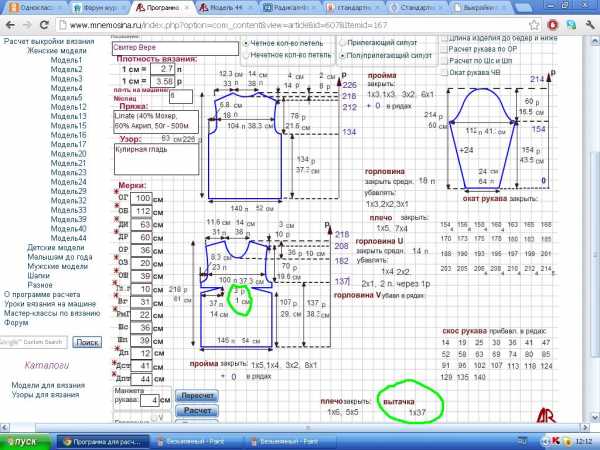Image resolution: width=600 pixels, height=450 pixels.
Task: Click the browser back arrow
Action: 10,22
